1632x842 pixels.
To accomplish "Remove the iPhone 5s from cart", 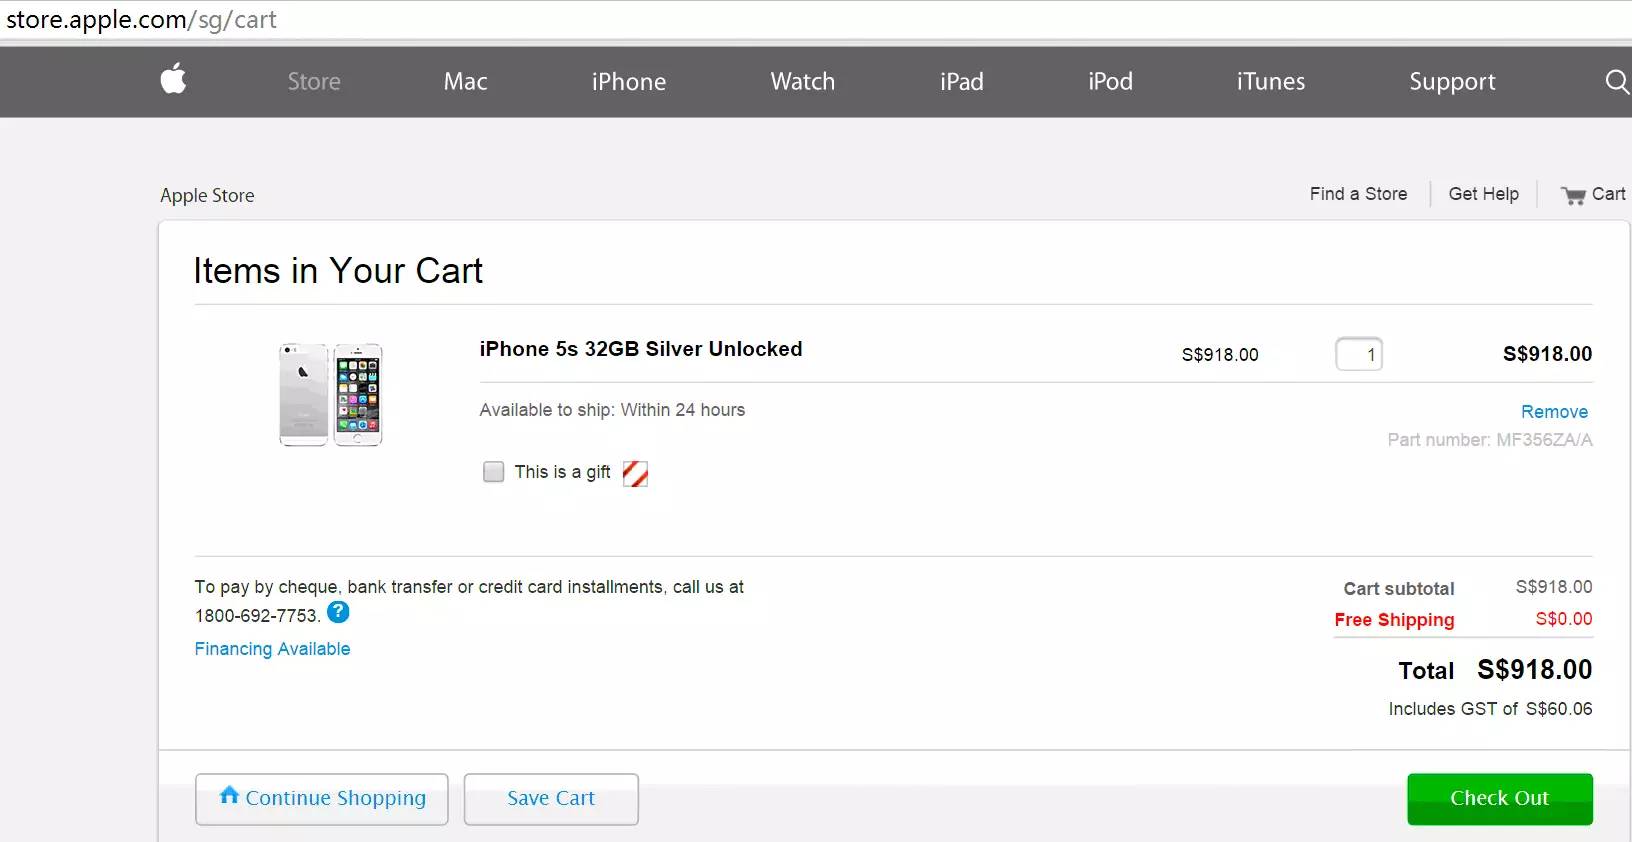I will click(1553, 412).
